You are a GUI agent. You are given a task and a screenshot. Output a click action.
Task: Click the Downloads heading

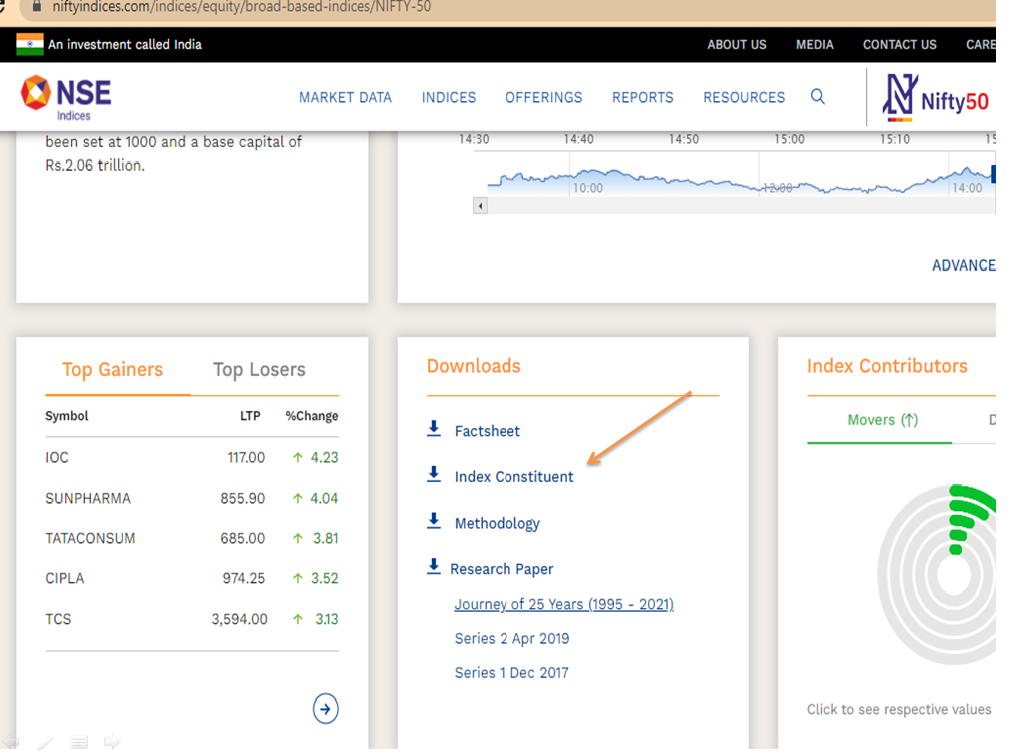tap(474, 366)
